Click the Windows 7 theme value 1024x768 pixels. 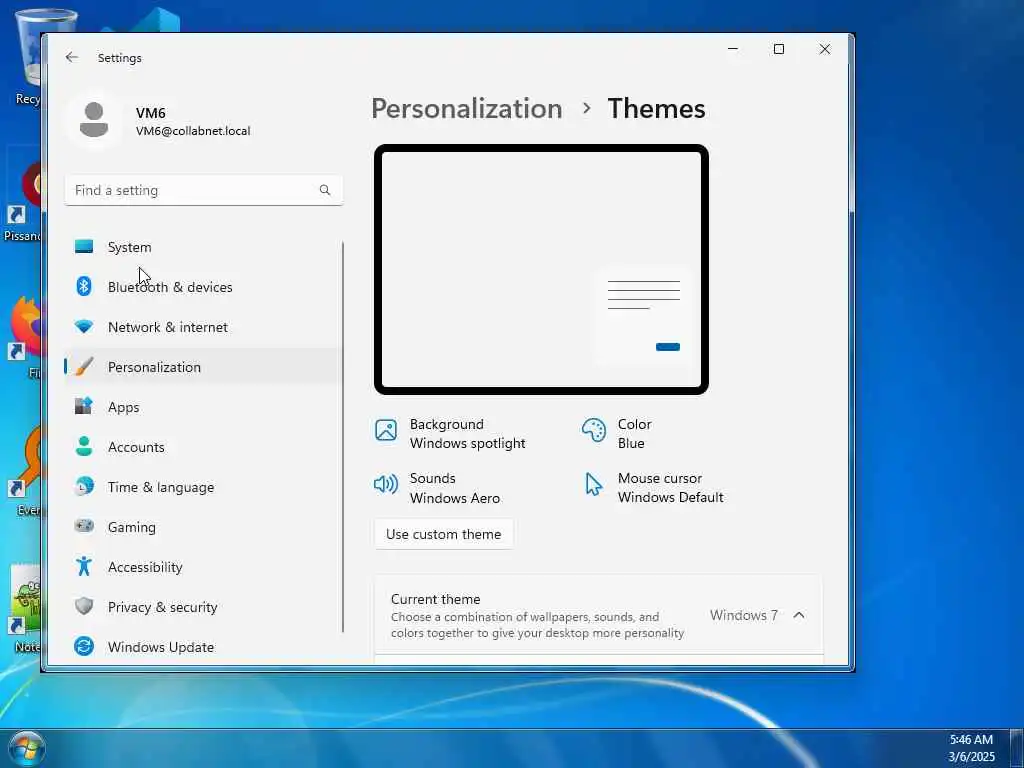pyautogui.click(x=744, y=615)
